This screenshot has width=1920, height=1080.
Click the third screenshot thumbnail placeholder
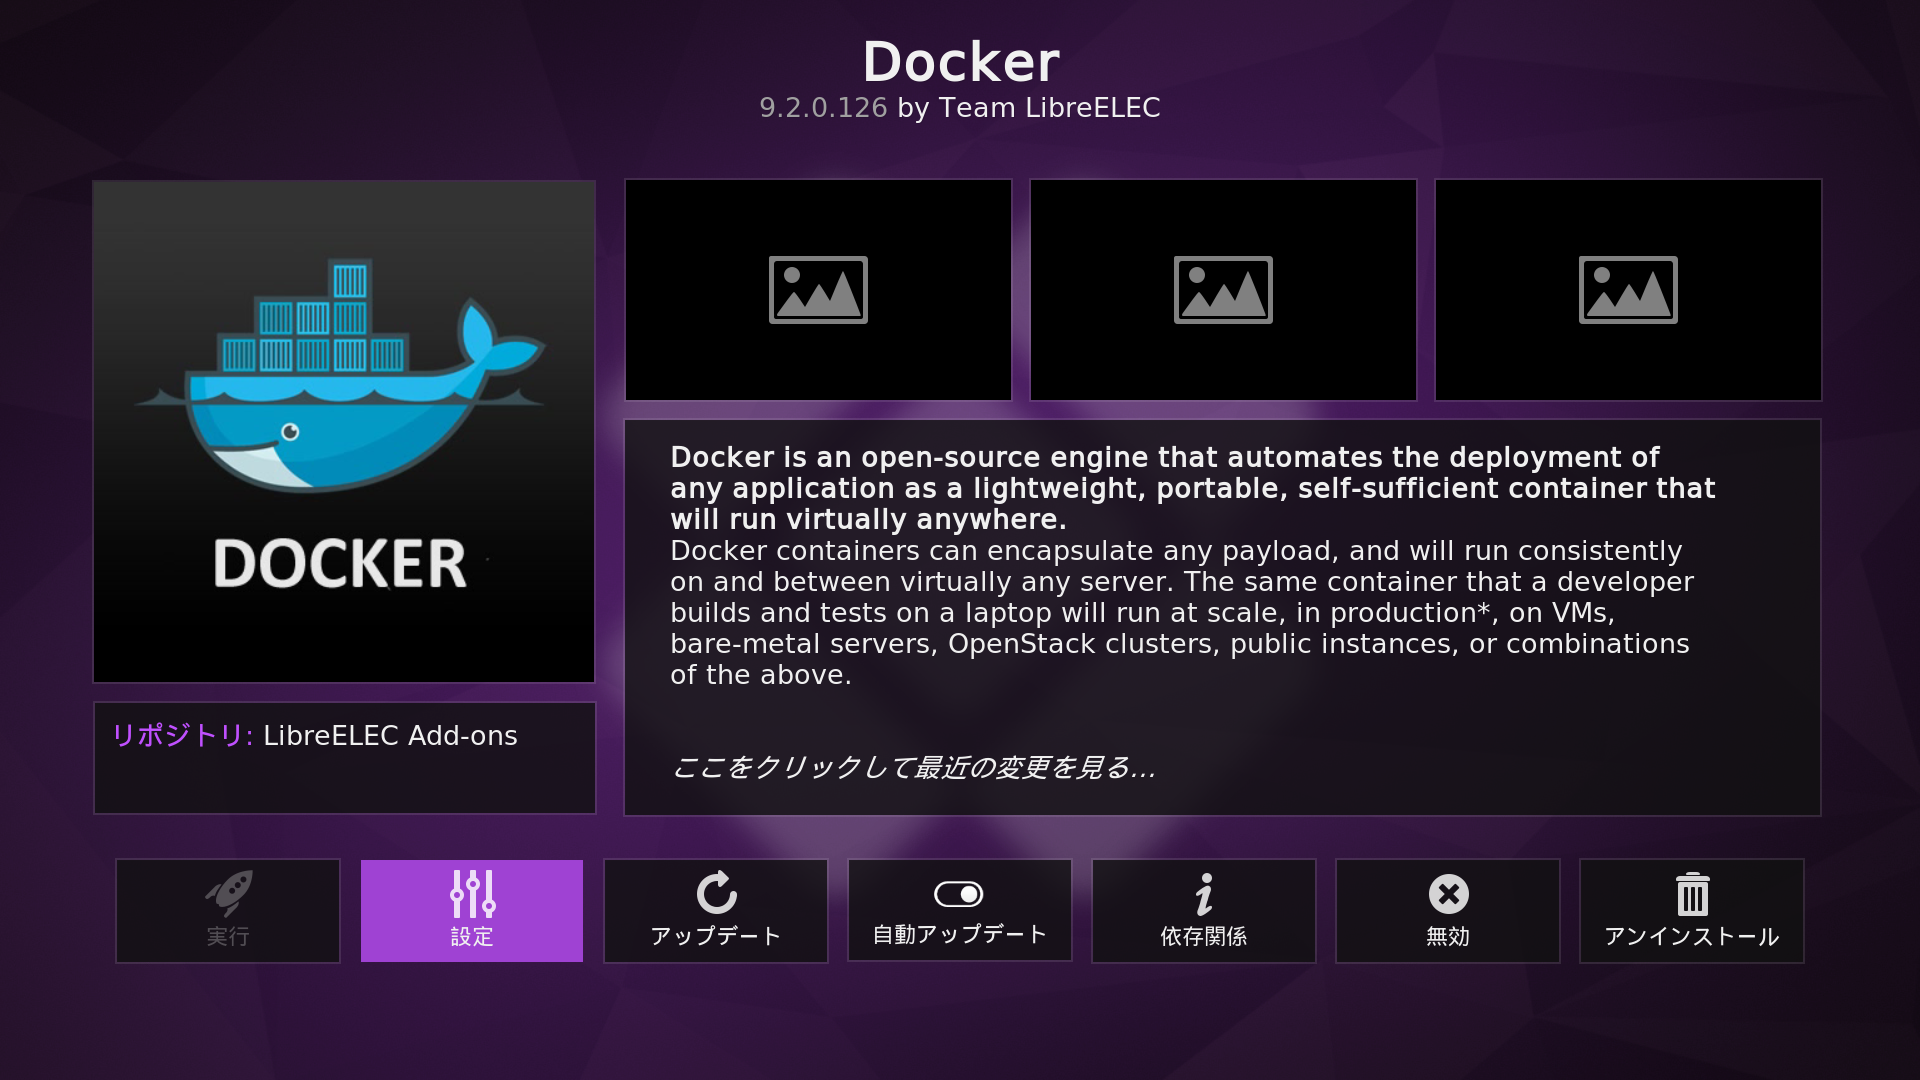click(1629, 290)
